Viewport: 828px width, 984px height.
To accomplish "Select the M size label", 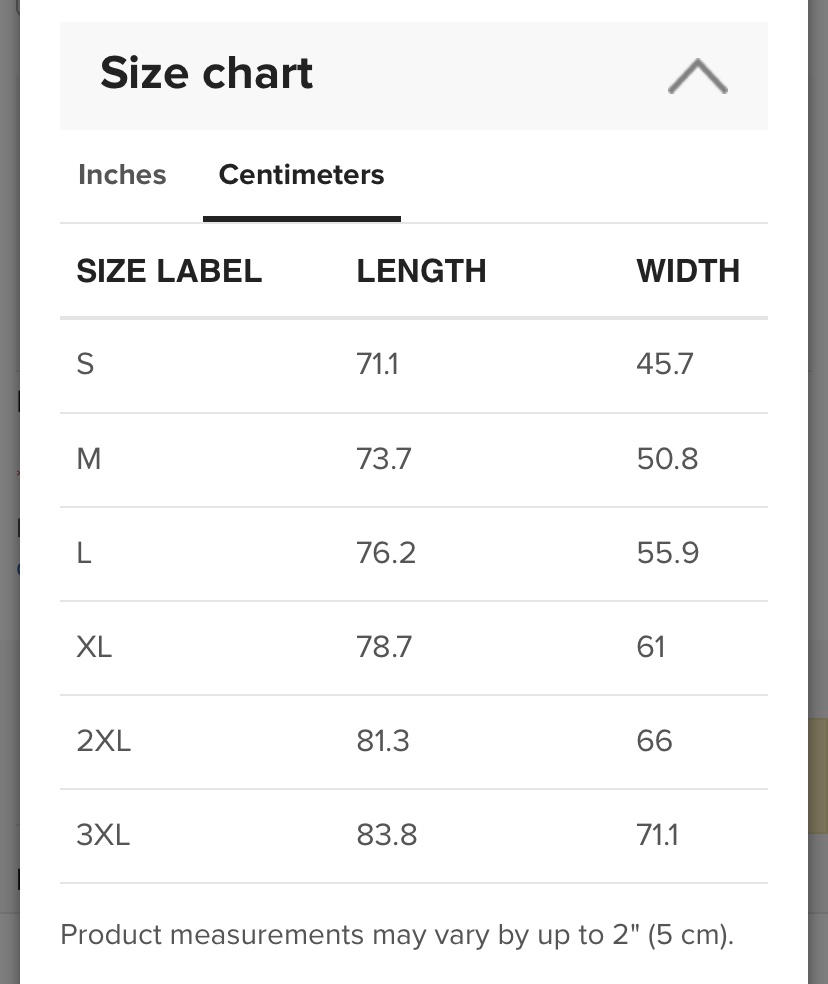I will coord(89,459).
